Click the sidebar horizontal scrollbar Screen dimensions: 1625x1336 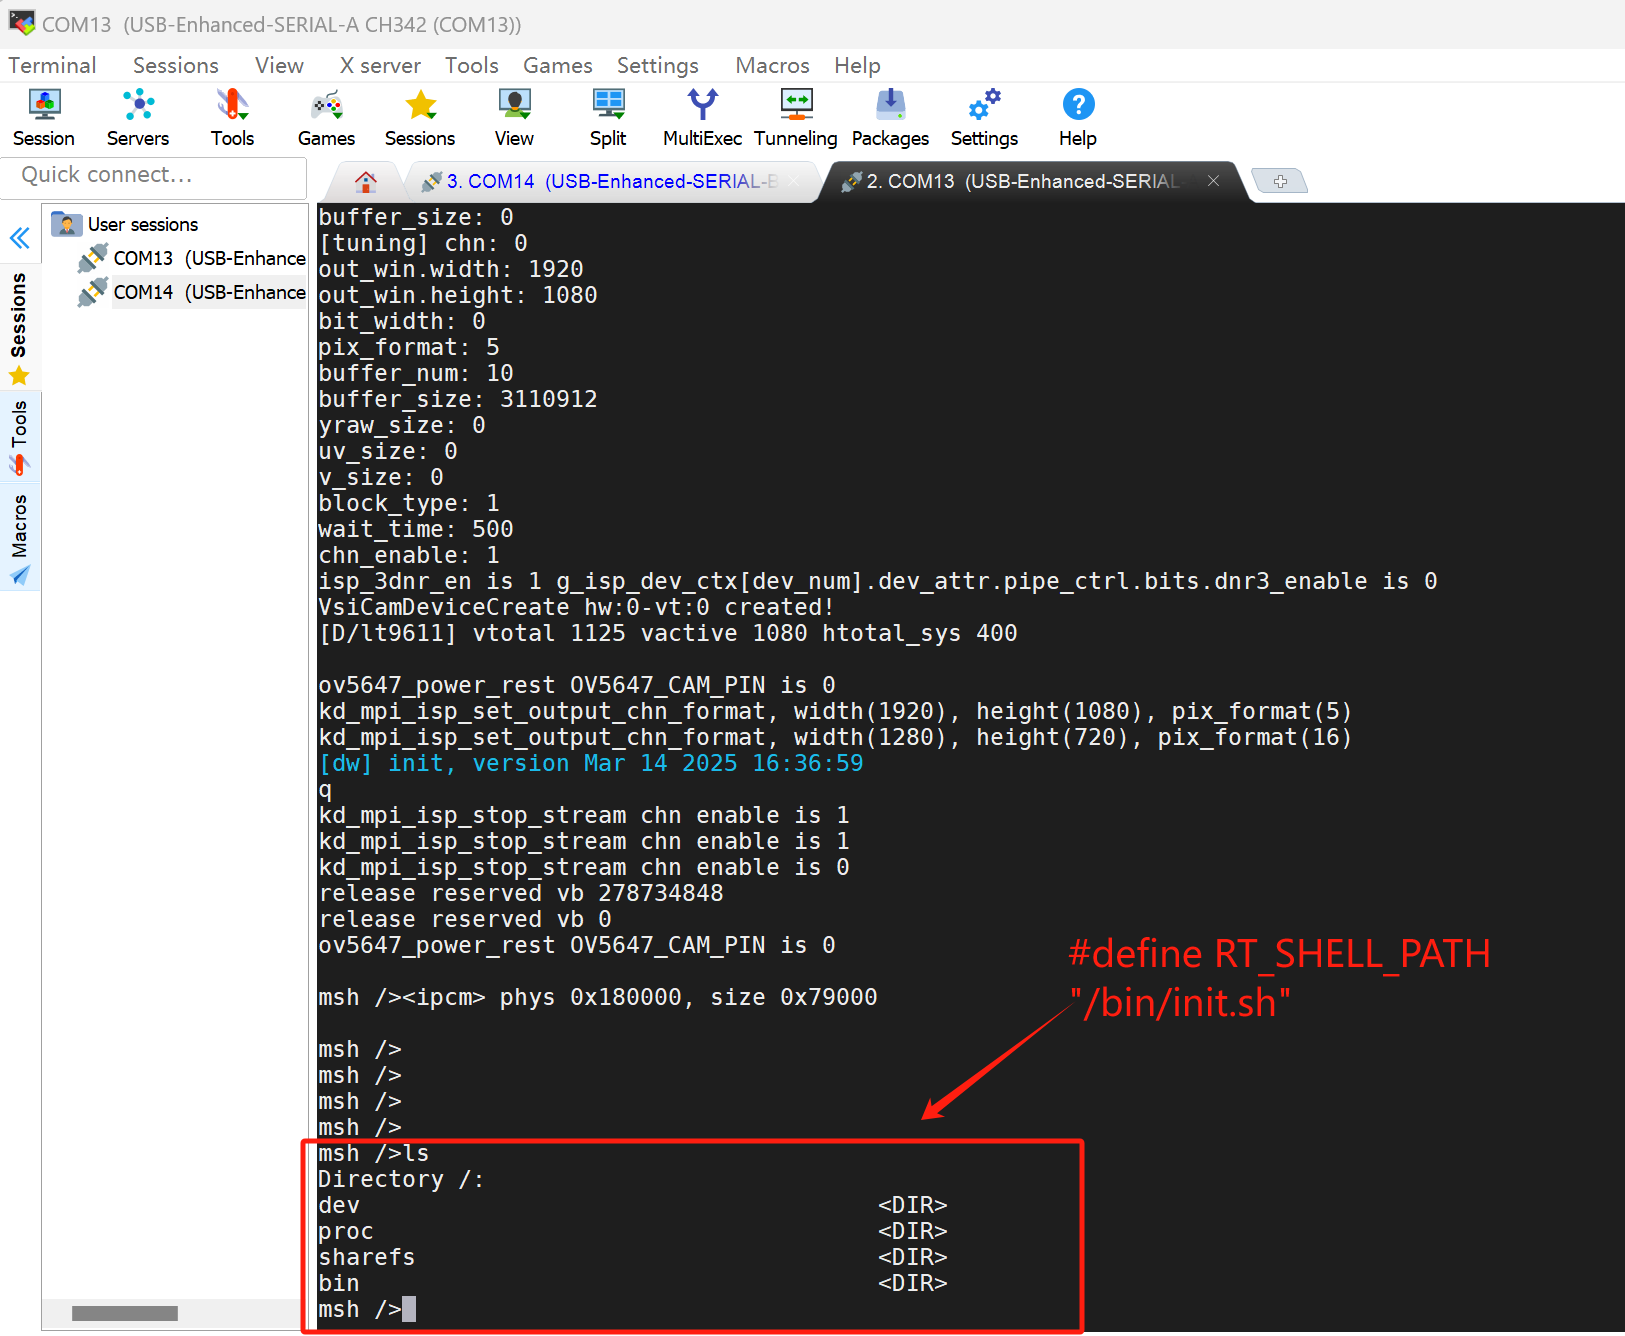click(x=125, y=1313)
